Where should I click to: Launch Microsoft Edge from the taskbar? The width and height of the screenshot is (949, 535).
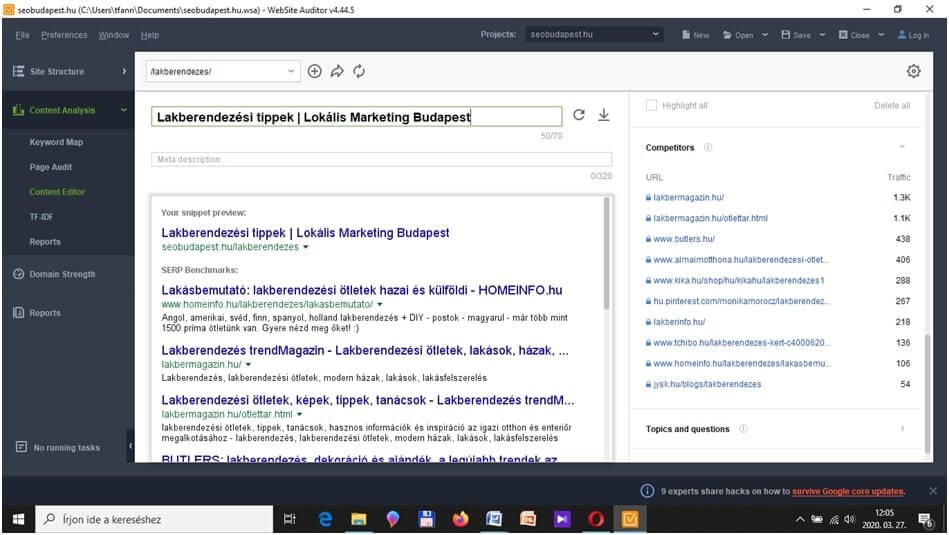click(x=325, y=519)
